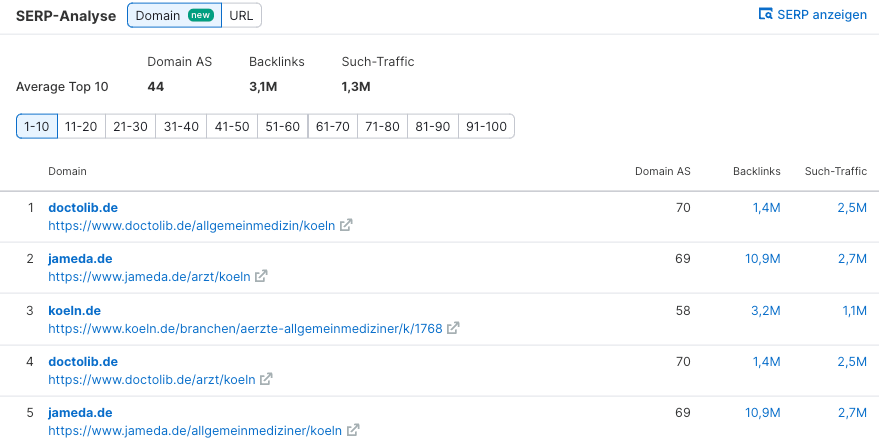Select results range 91-100

pos(486,126)
